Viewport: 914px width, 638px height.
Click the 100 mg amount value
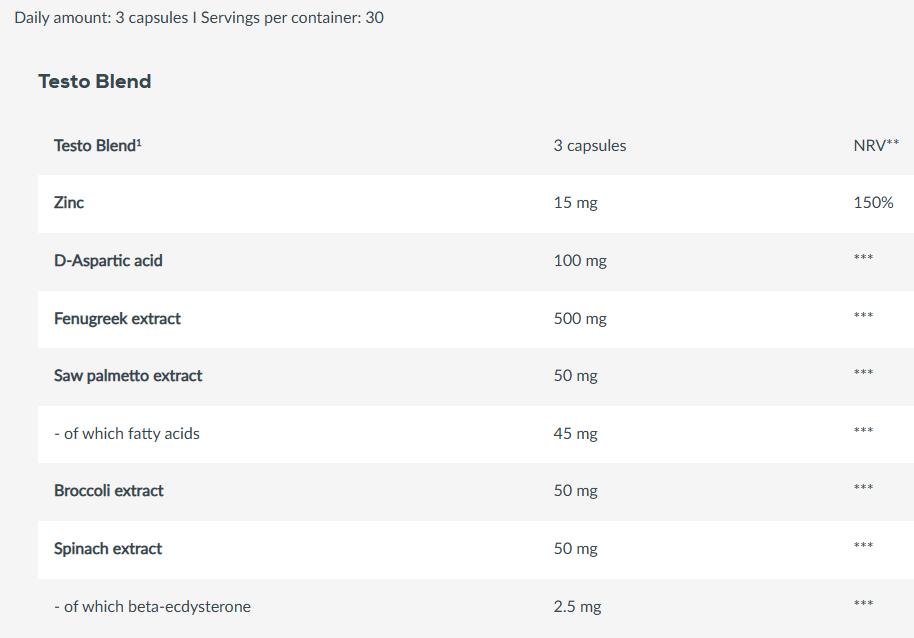tap(580, 261)
